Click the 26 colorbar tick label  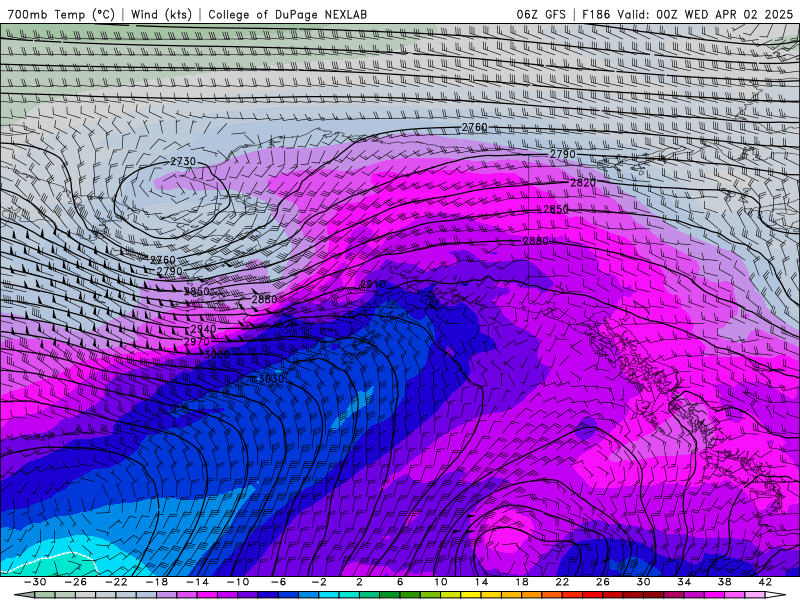pyautogui.click(x=603, y=582)
